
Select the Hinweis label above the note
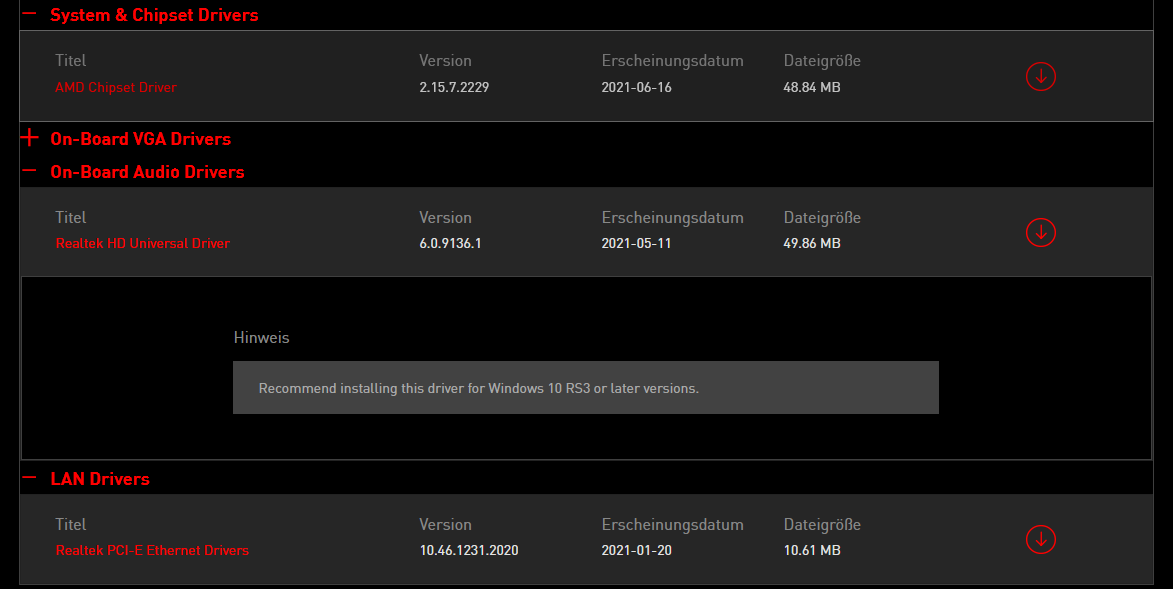(261, 338)
